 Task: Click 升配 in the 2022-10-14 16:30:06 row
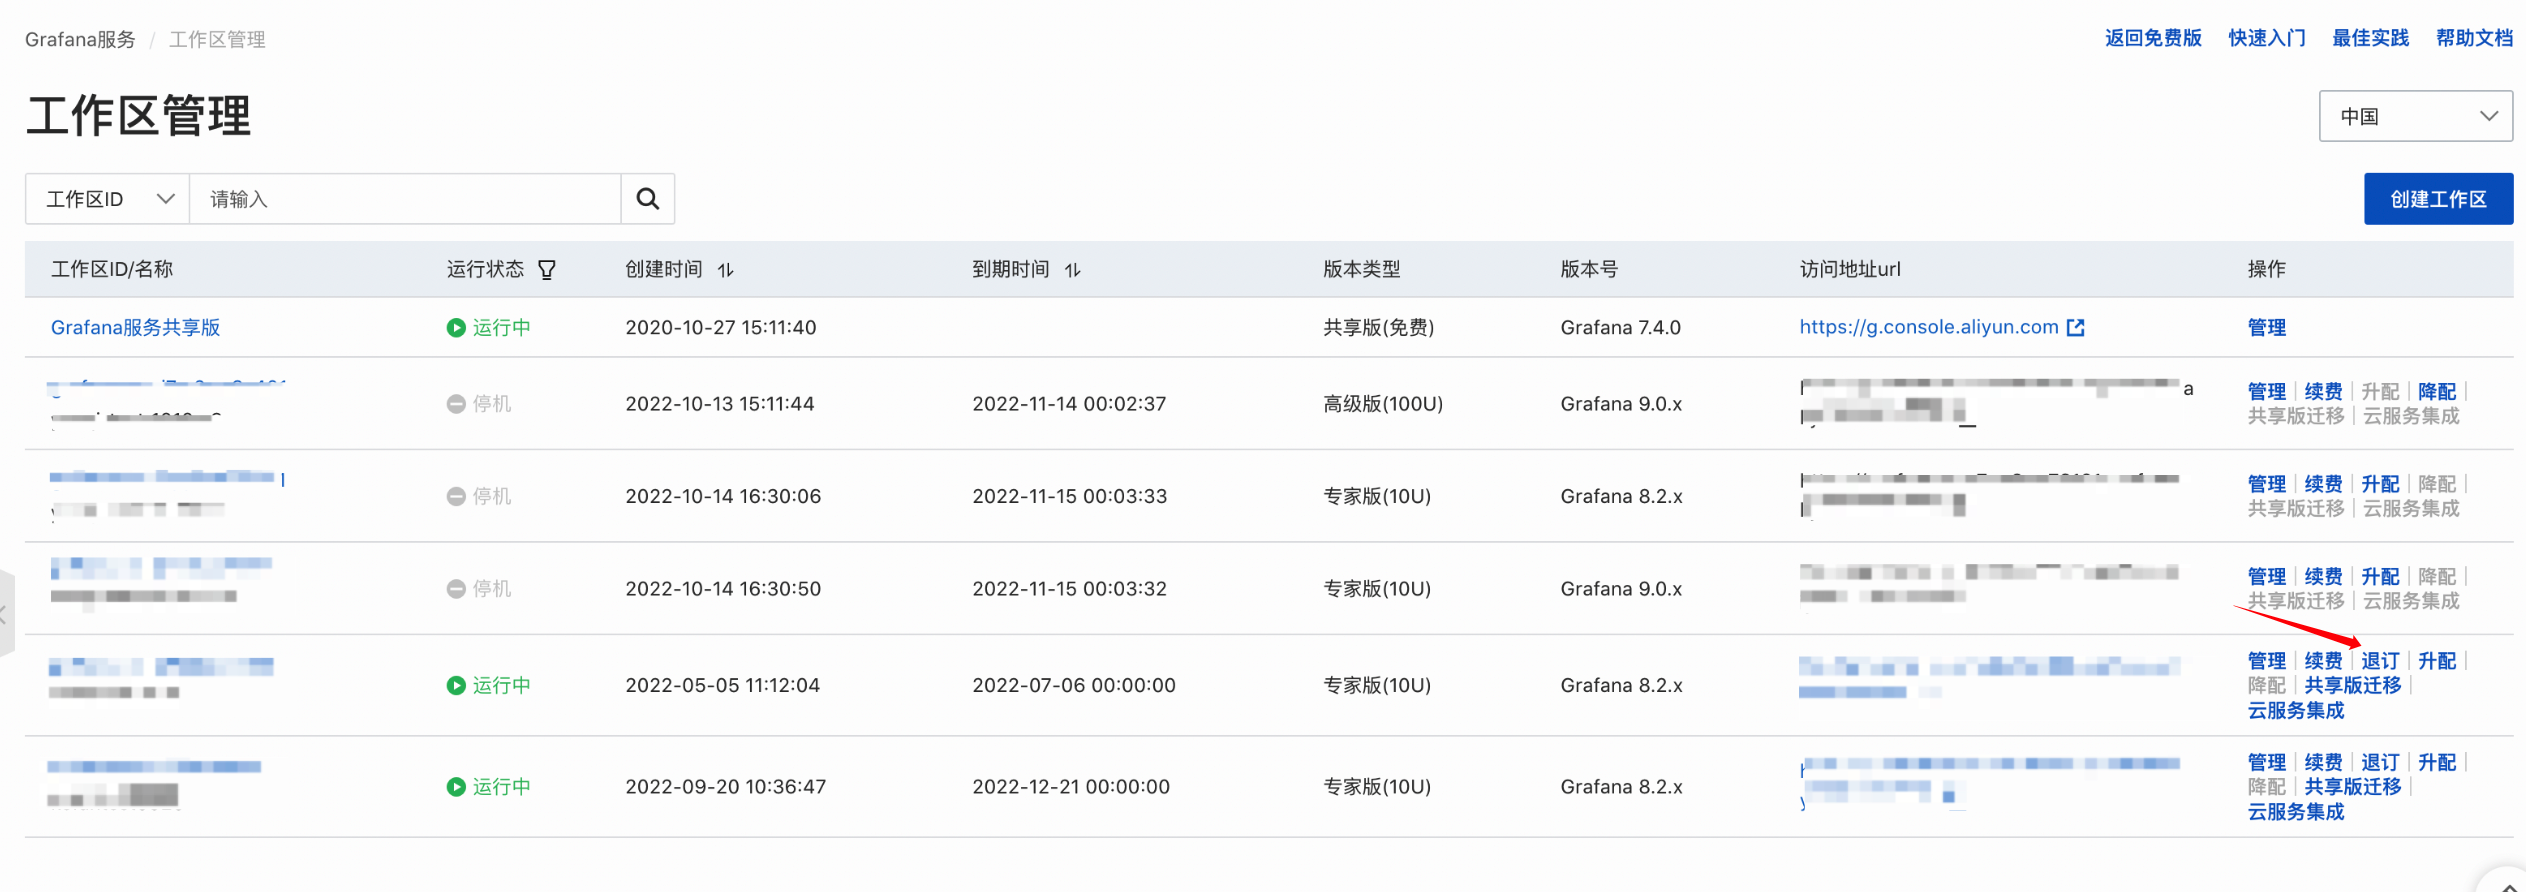click(2381, 484)
